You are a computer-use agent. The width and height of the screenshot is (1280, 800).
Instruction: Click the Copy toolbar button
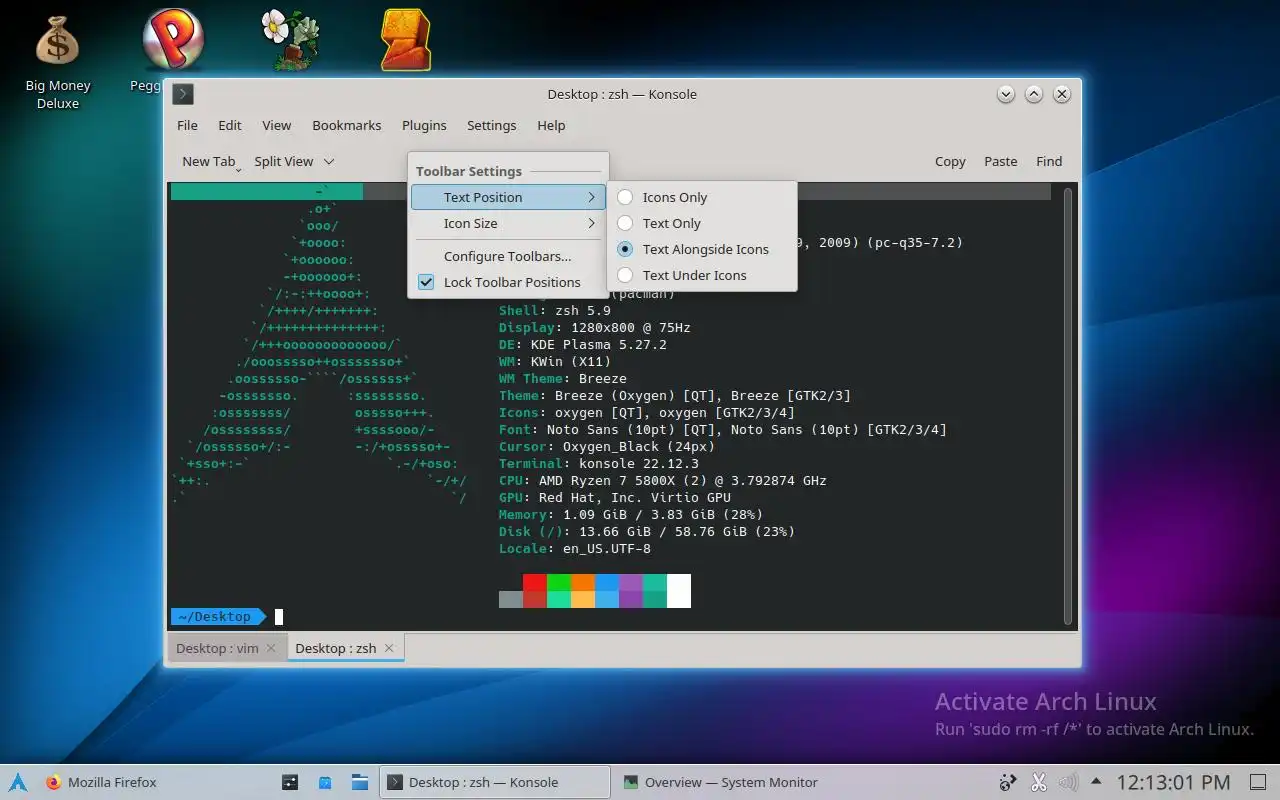(950, 161)
